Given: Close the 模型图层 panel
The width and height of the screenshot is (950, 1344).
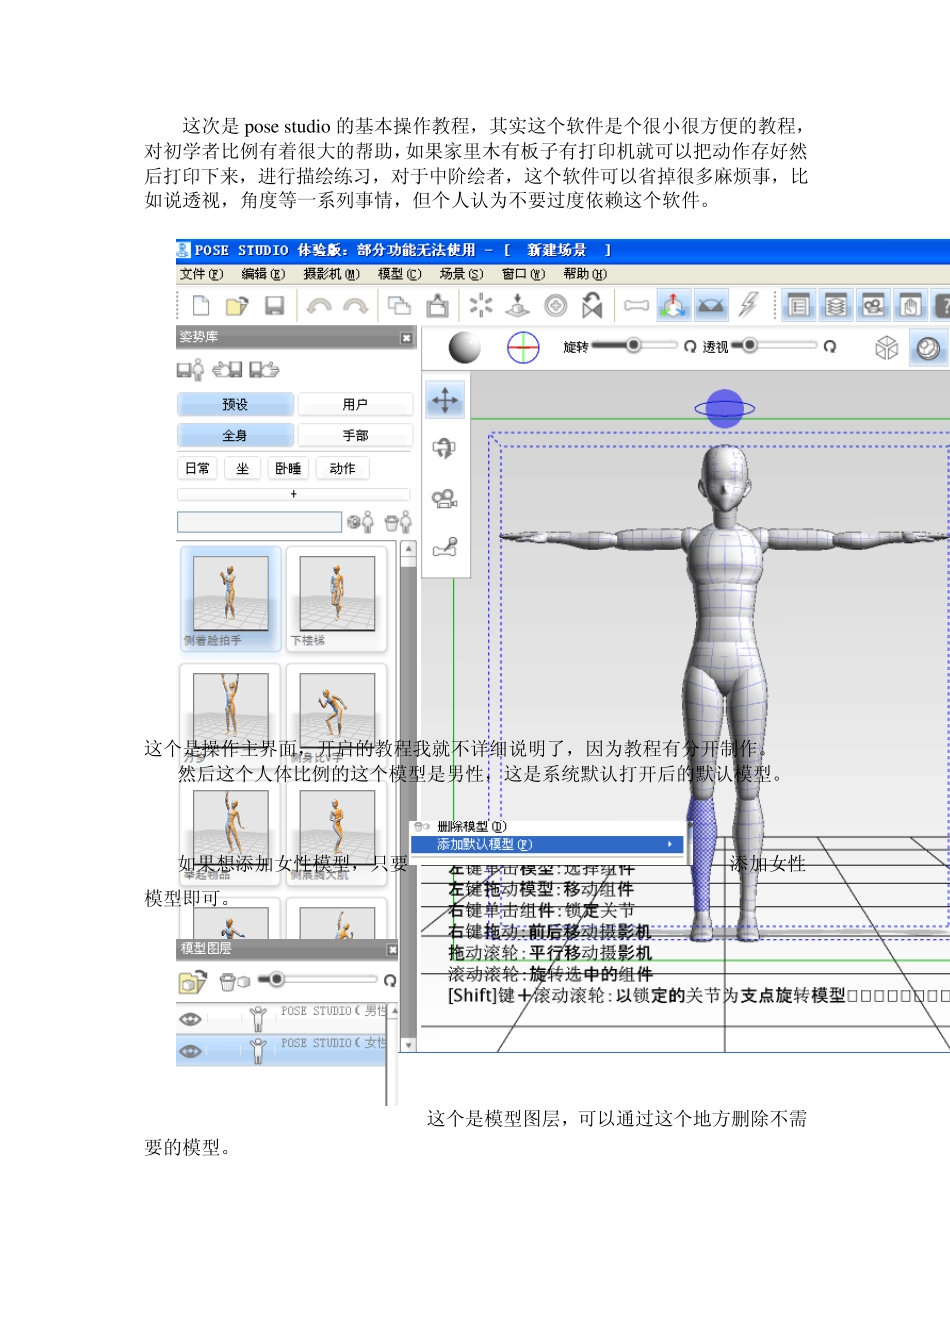Looking at the screenshot, I should pyautogui.click(x=392, y=949).
